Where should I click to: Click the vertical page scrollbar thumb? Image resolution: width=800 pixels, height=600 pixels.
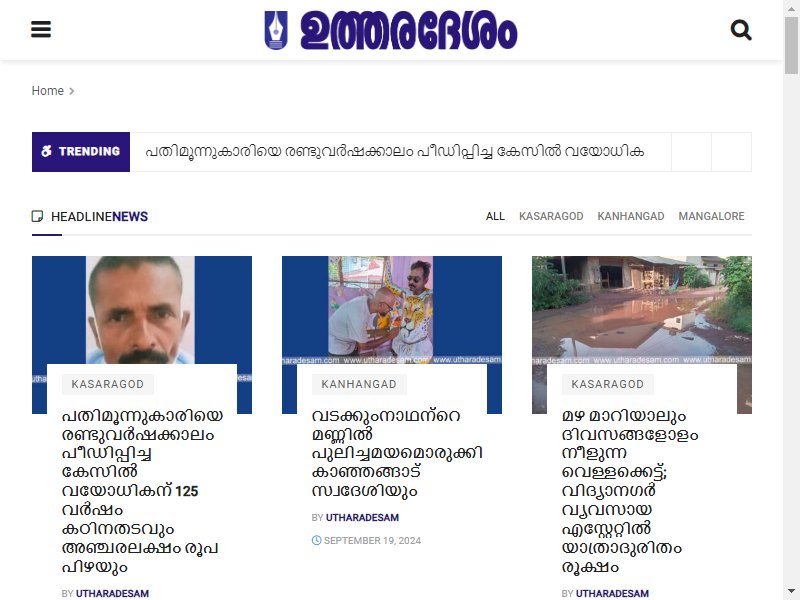pyautogui.click(x=791, y=45)
